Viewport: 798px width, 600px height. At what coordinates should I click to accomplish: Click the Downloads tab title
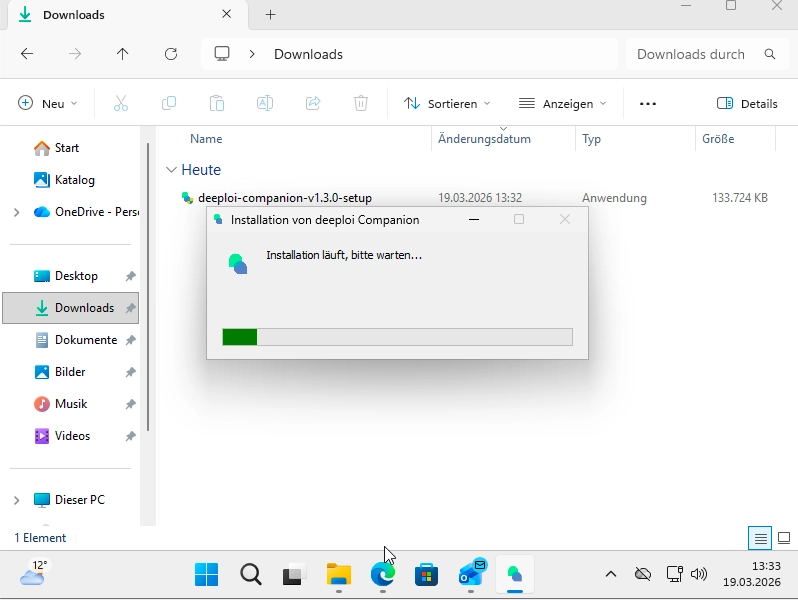74,15
